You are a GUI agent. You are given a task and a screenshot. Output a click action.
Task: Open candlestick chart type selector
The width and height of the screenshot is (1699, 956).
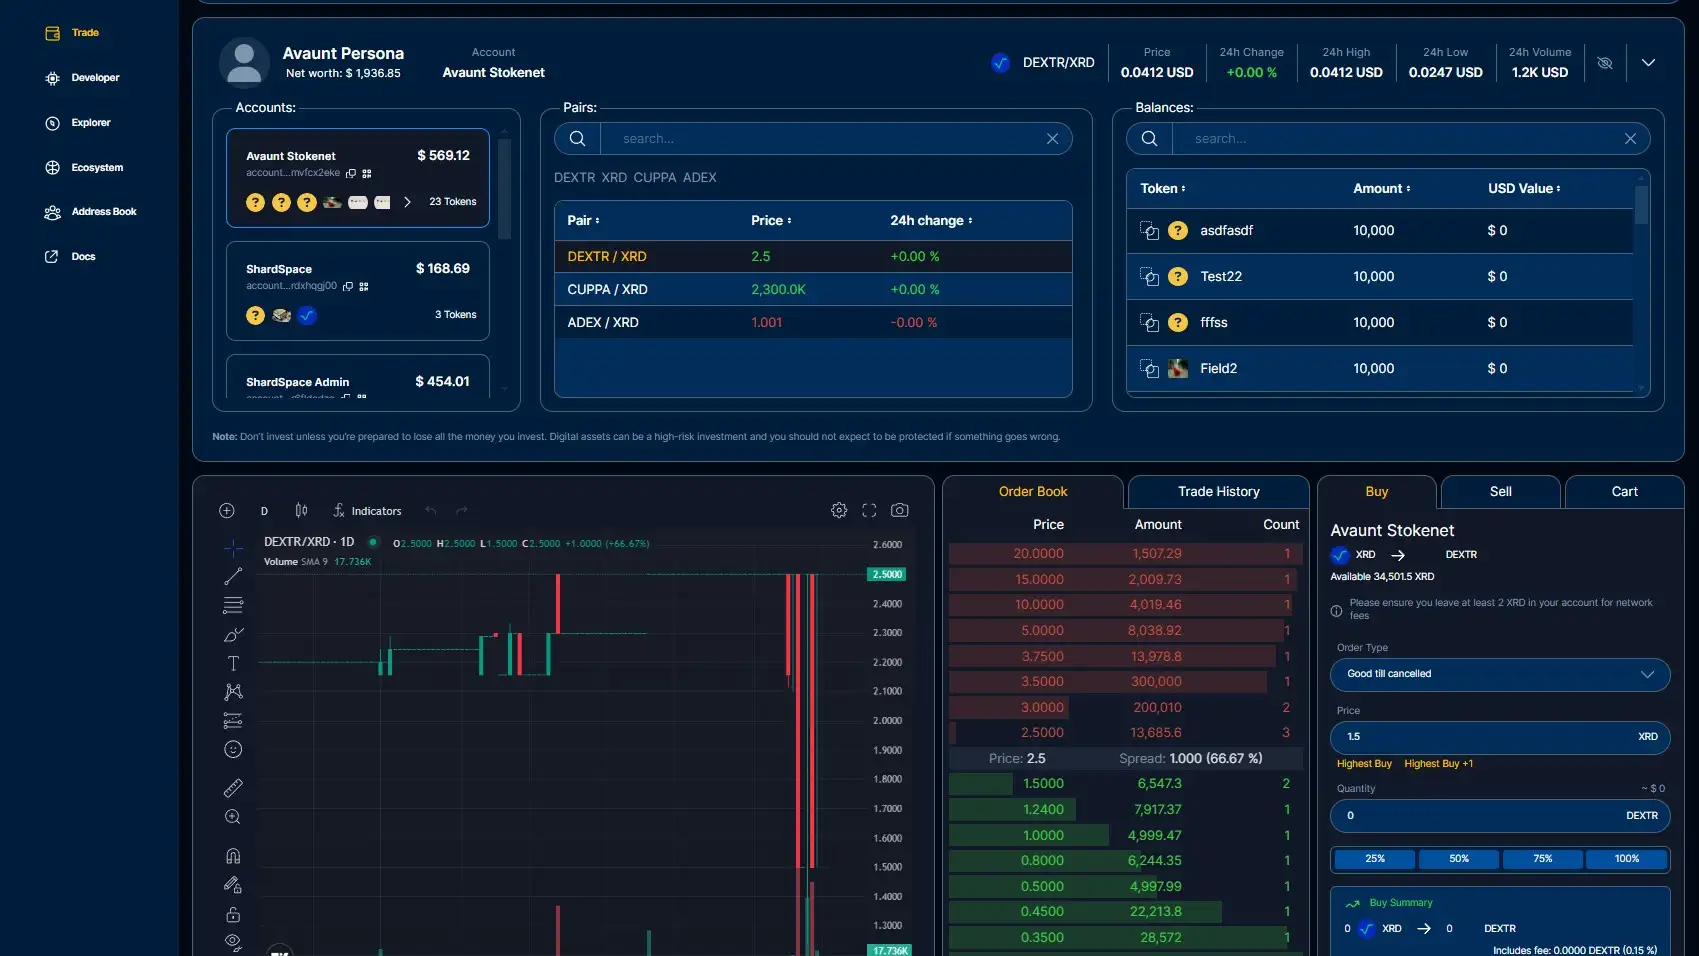(x=301, y=511)
